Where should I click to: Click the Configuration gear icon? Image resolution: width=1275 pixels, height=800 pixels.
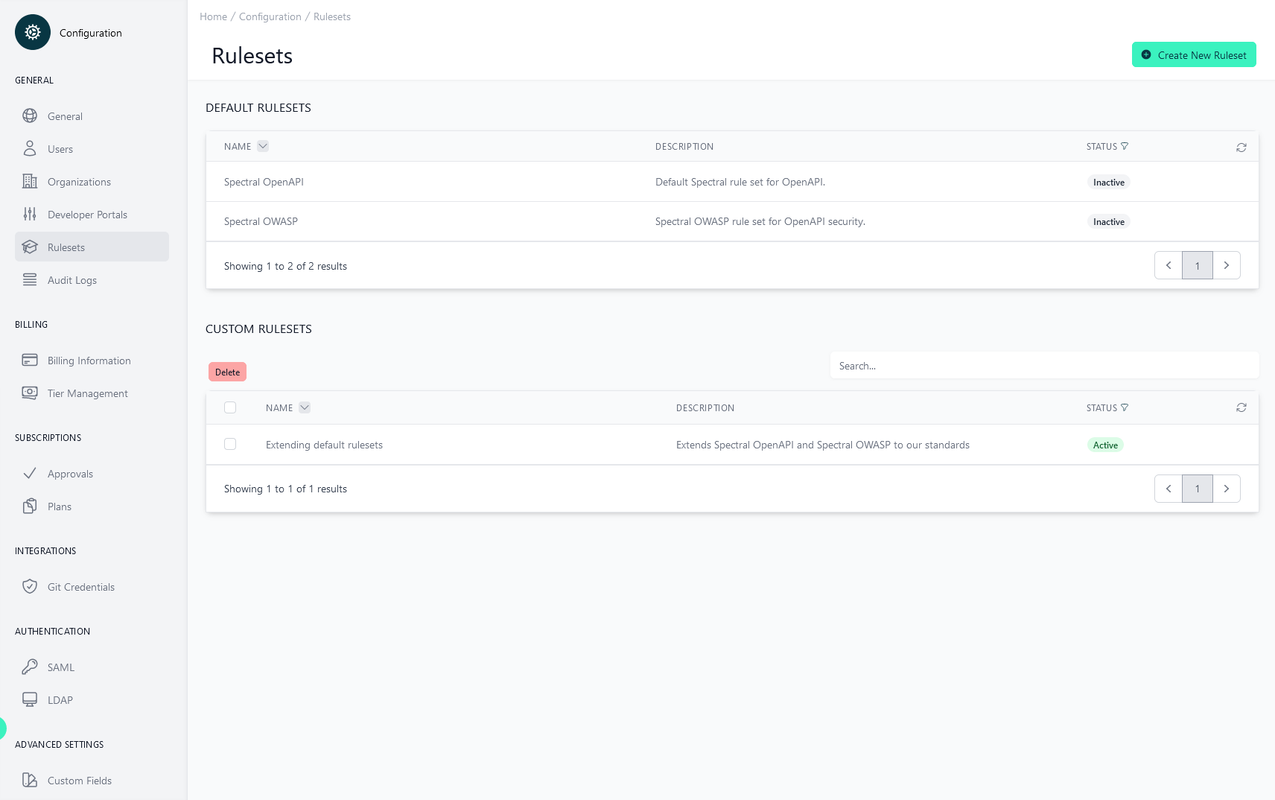point(32,33)
